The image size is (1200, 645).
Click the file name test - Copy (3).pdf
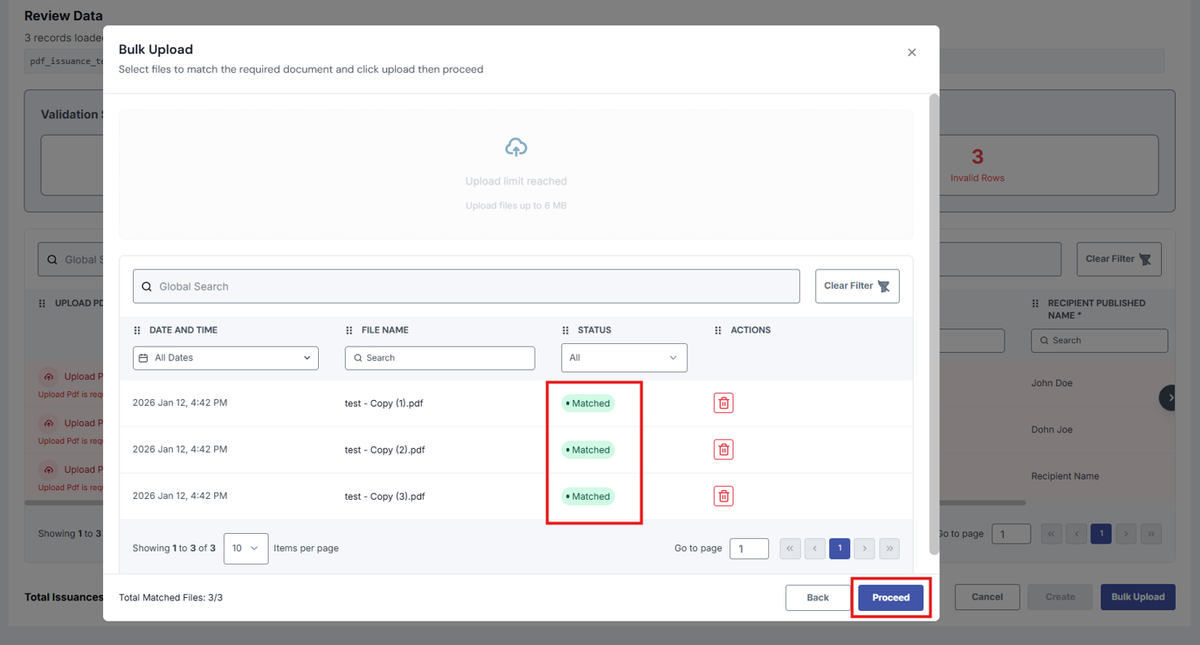(385, 496)
